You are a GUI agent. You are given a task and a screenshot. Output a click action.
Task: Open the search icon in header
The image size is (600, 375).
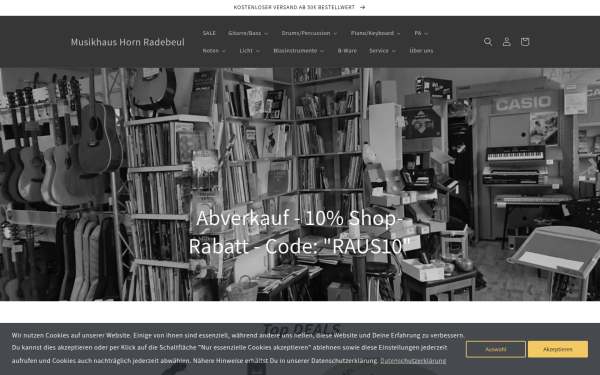point(488,42)
